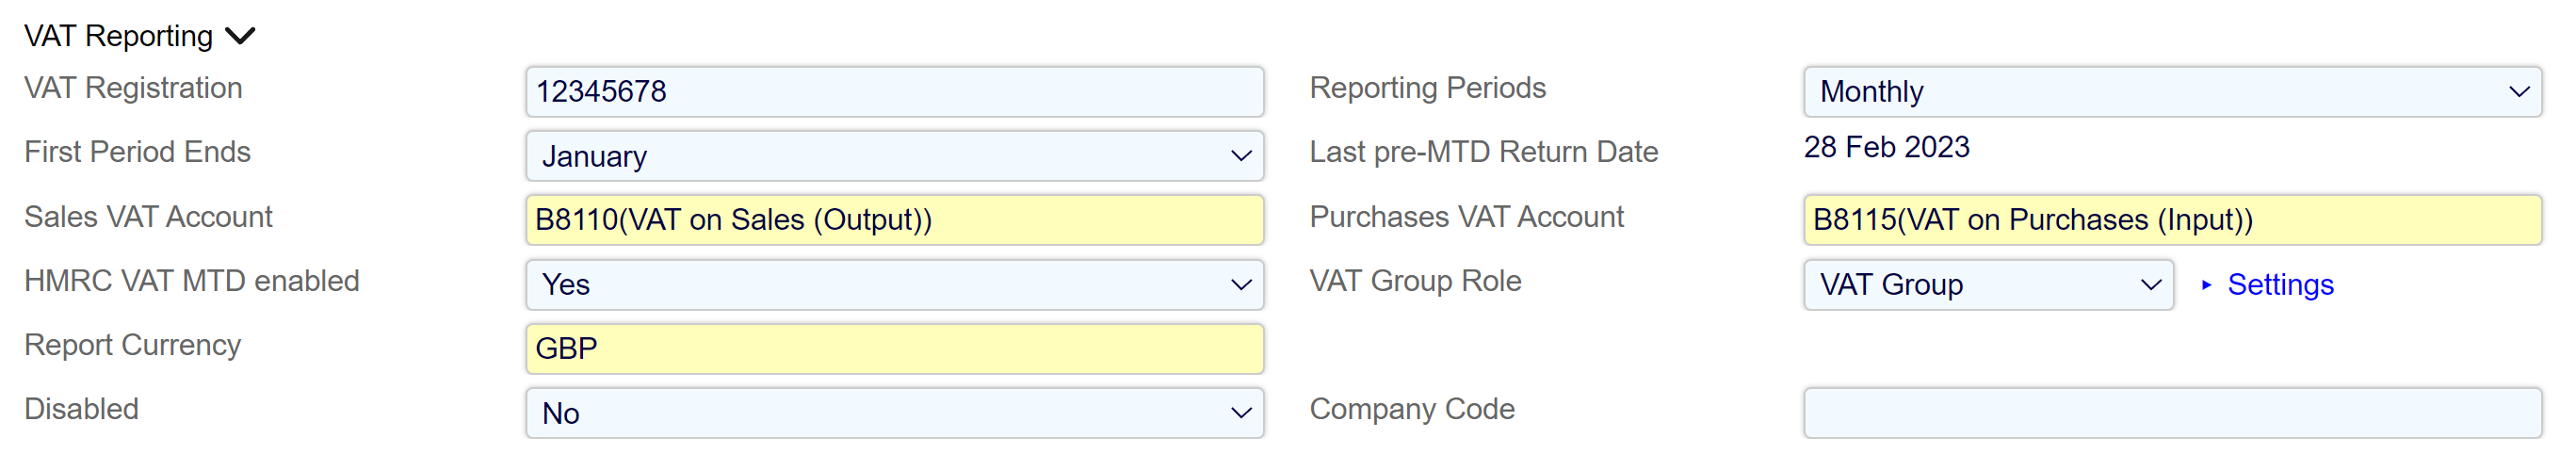Click the Company Code input field
Screen dimensions: 2576x470
tap(2171, 413)
